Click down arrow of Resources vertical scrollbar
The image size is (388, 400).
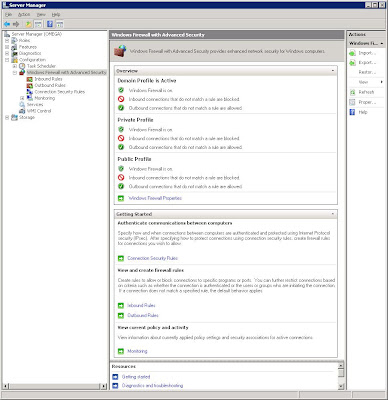click(x=341, y=386)
